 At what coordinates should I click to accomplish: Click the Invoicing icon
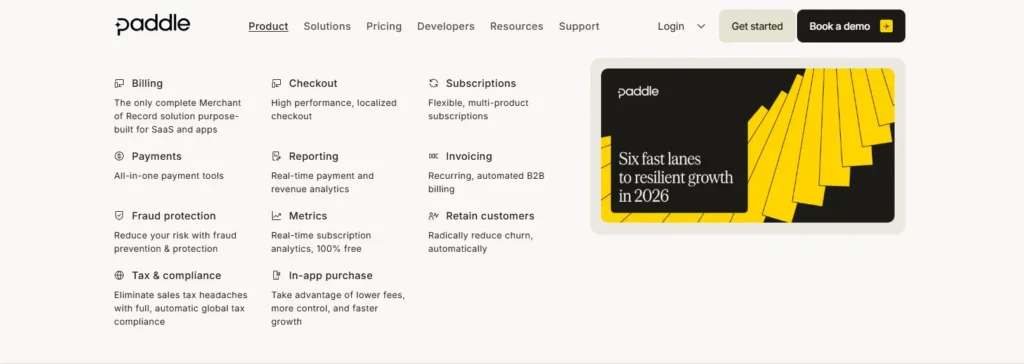[x=433, y=156]
